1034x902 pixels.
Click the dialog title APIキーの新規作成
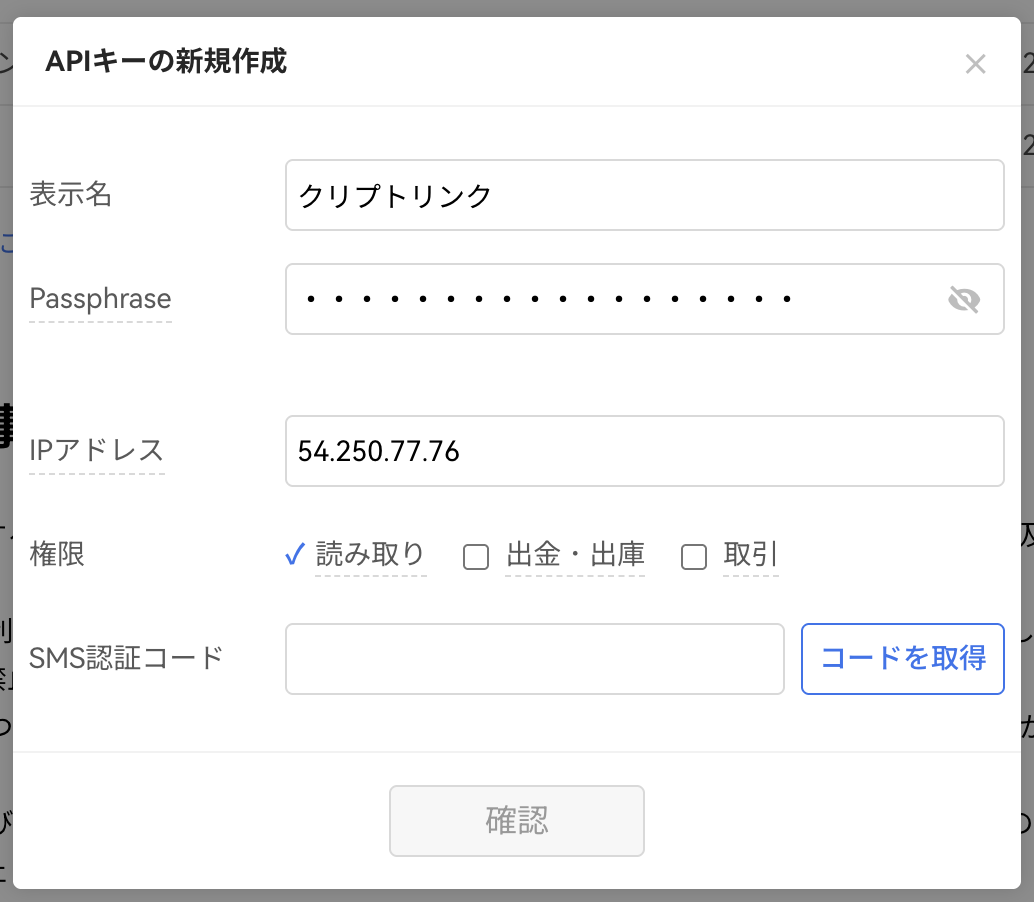tap(166, 61)
